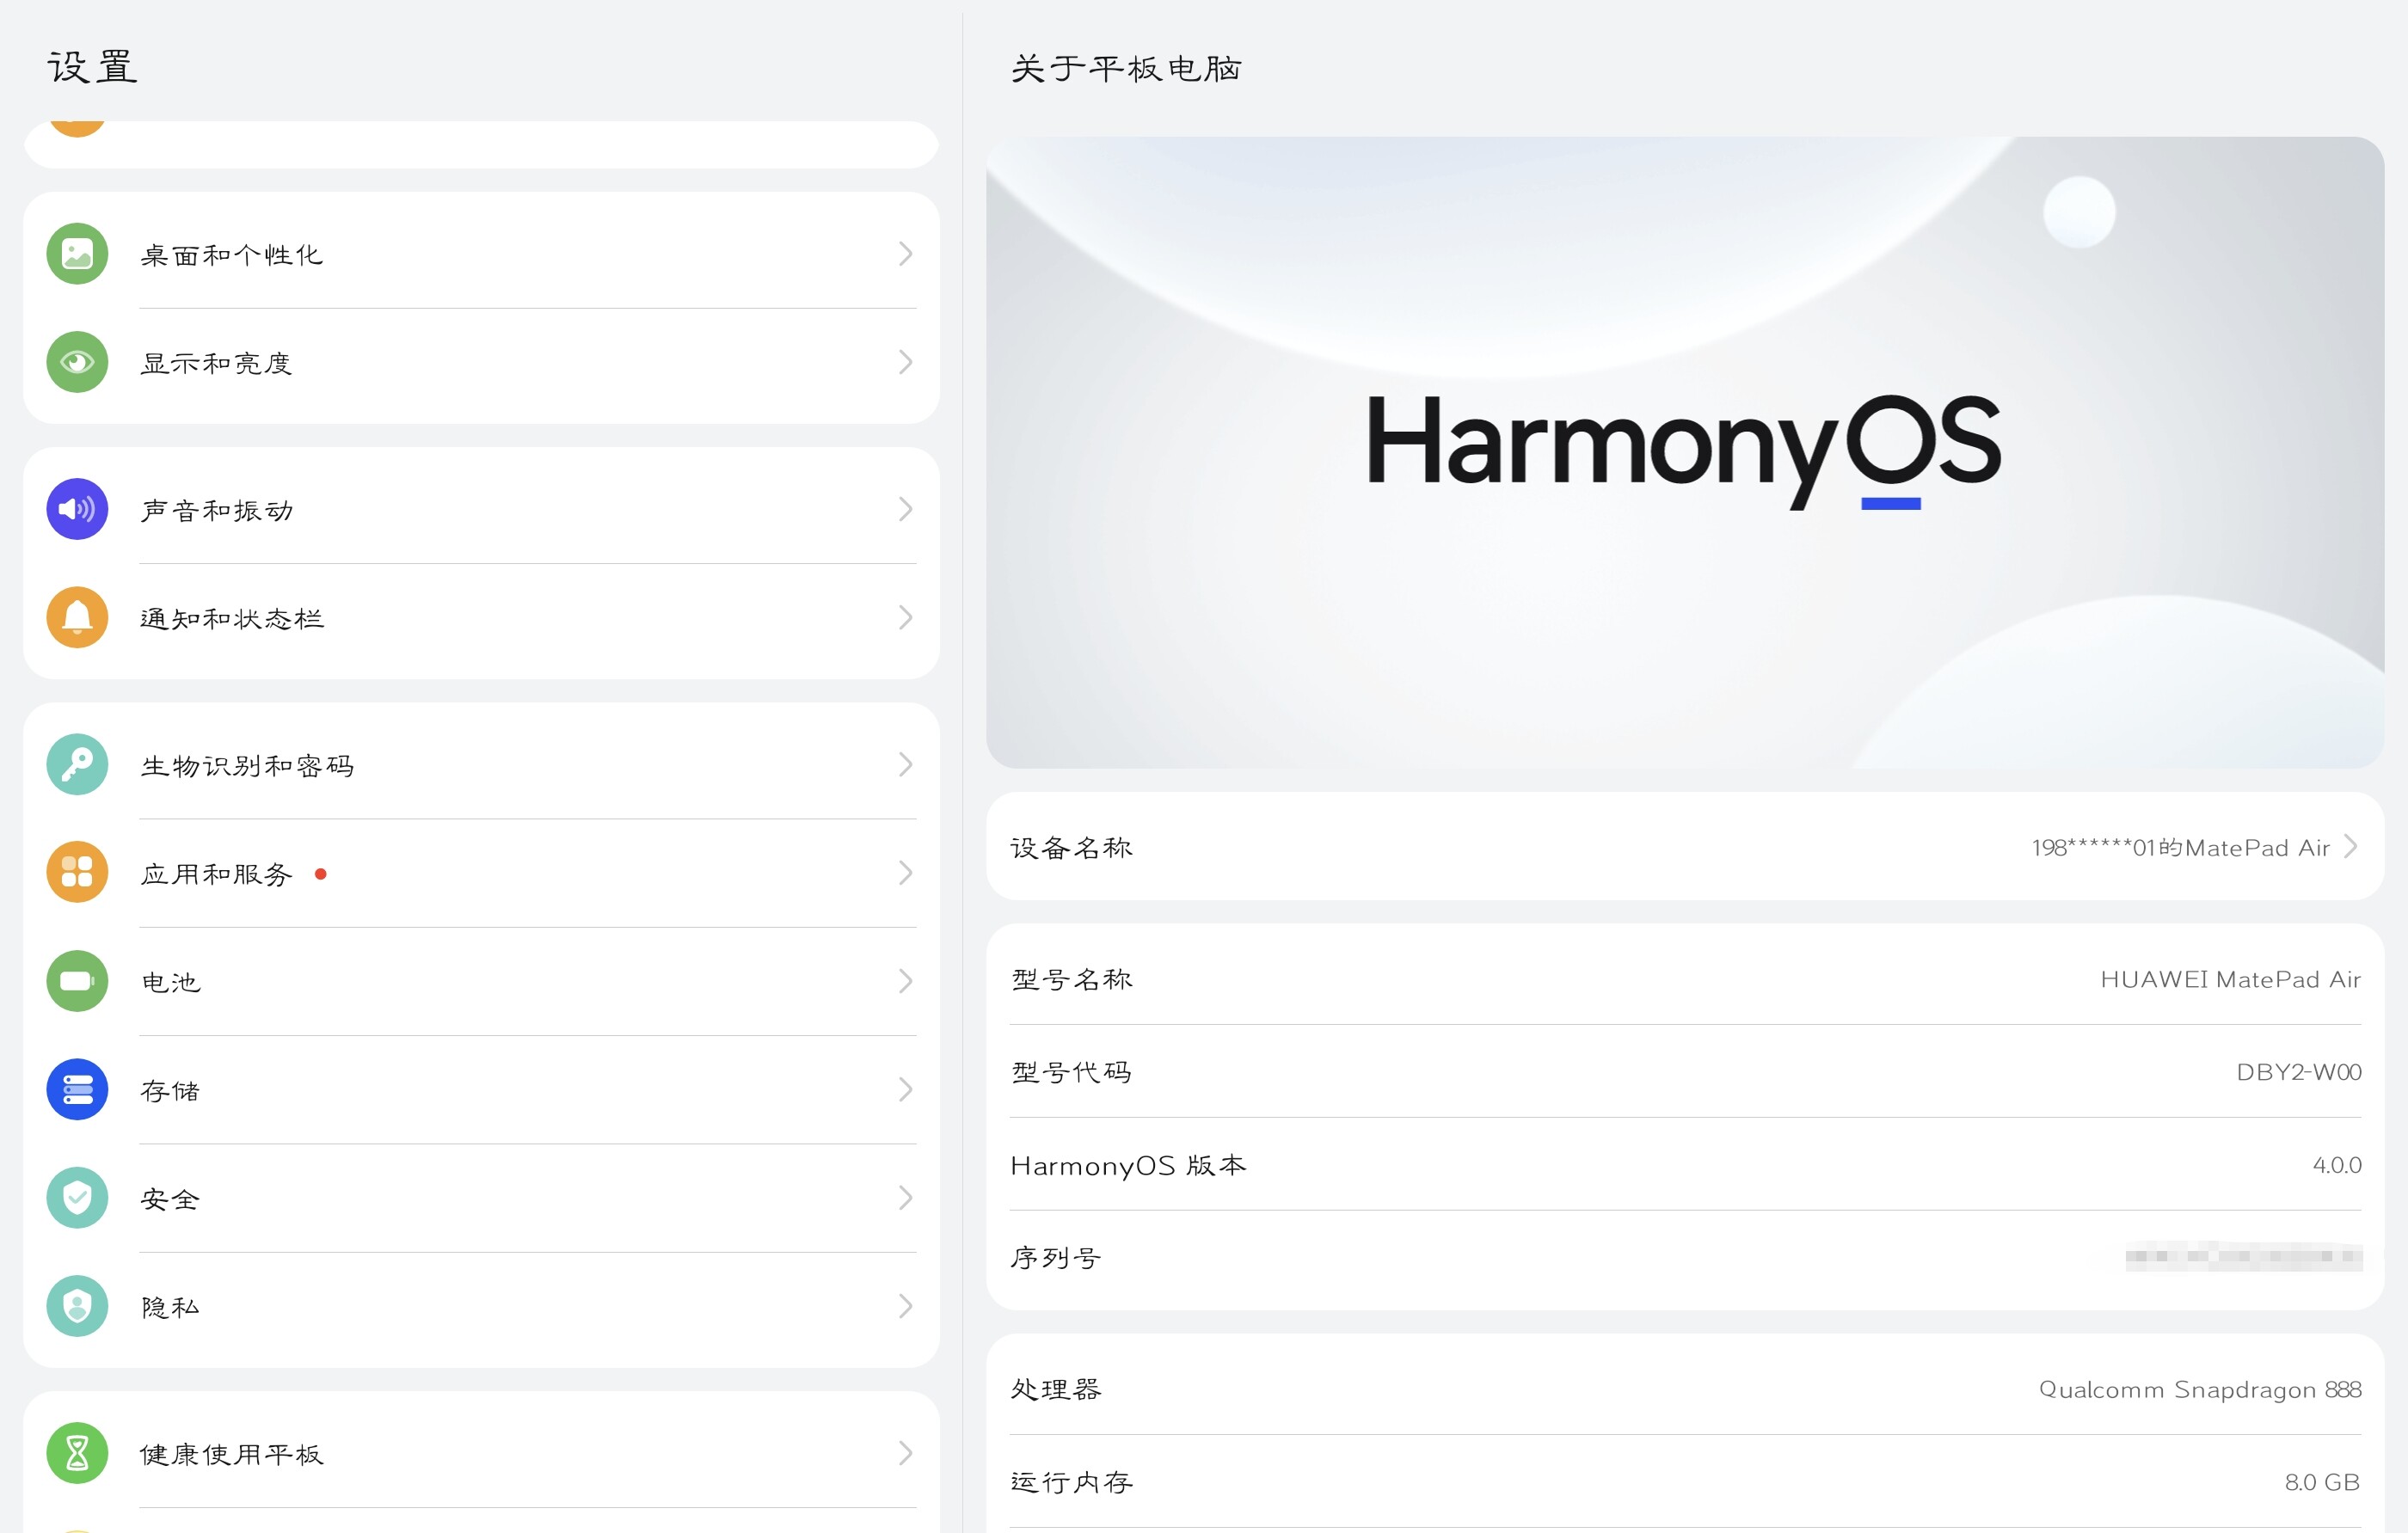This screenshot has height=1533, width=2408.
Task: Go to 声音和振动 settings
Action: [x=217, y=510]
